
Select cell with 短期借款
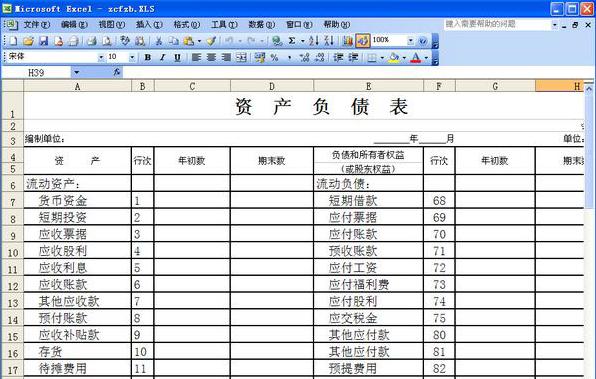pyautogui.click(x=368, y=200)
